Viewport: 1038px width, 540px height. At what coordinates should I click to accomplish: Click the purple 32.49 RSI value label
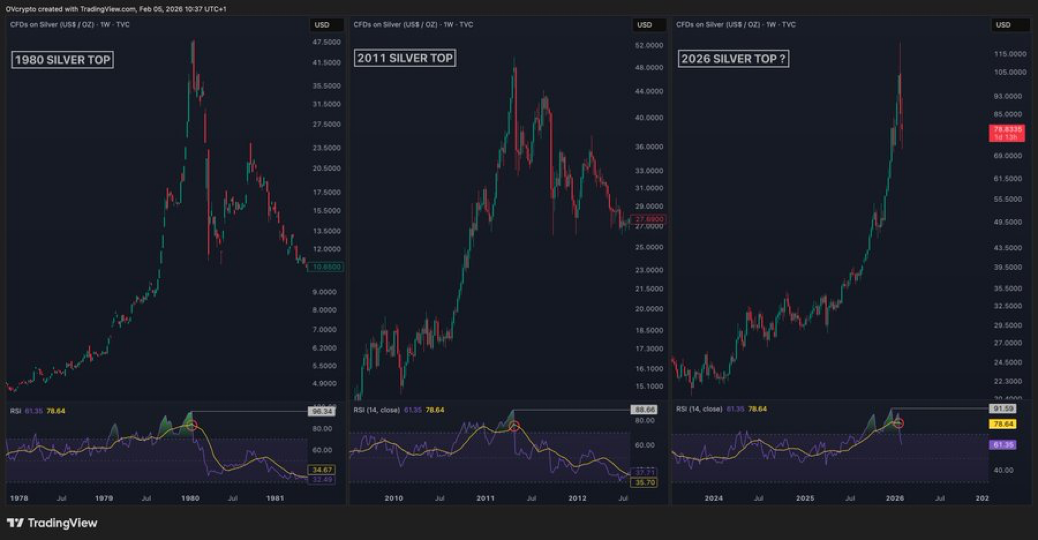(x=322, y=479)
